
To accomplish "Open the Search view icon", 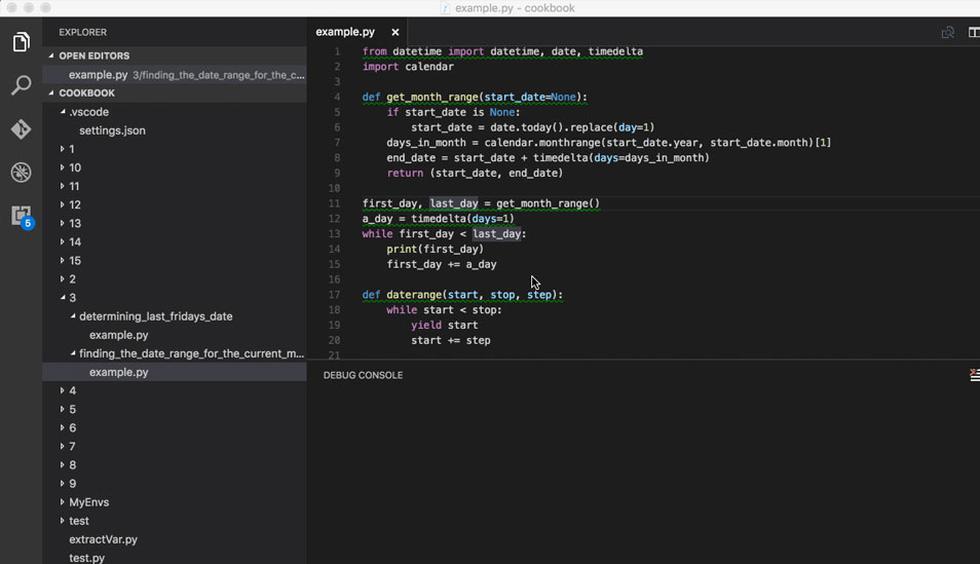I will [x=21, y=86].
